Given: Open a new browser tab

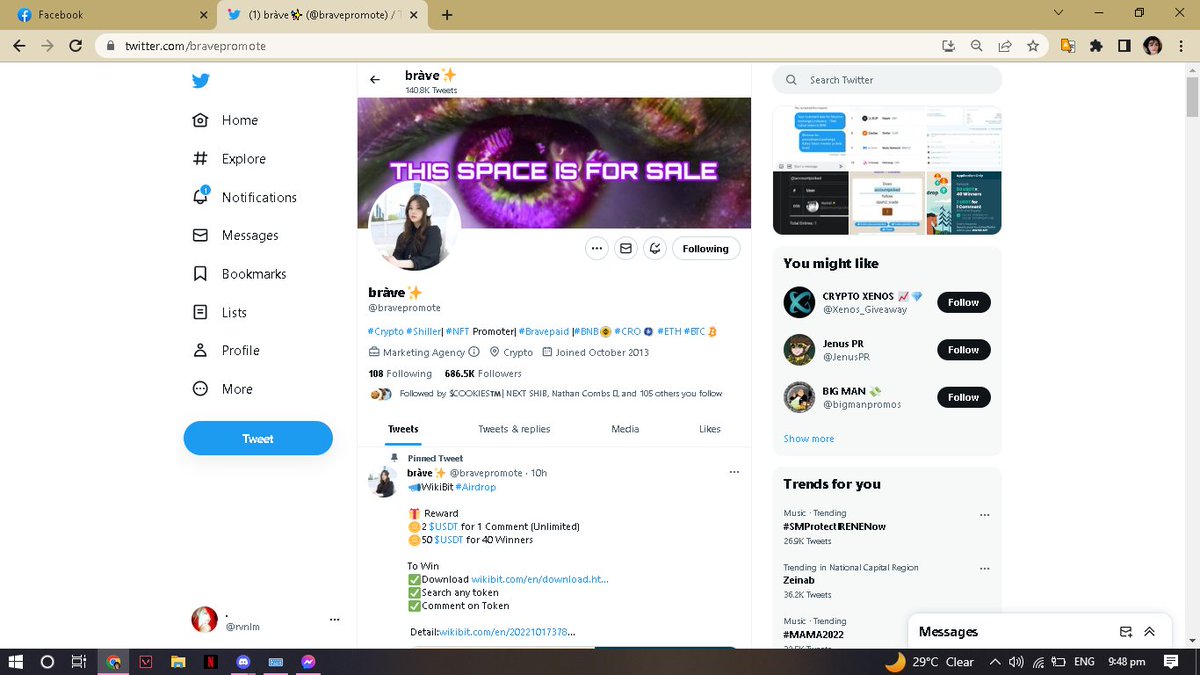Looking at the screenshot, I should point(447,15).
